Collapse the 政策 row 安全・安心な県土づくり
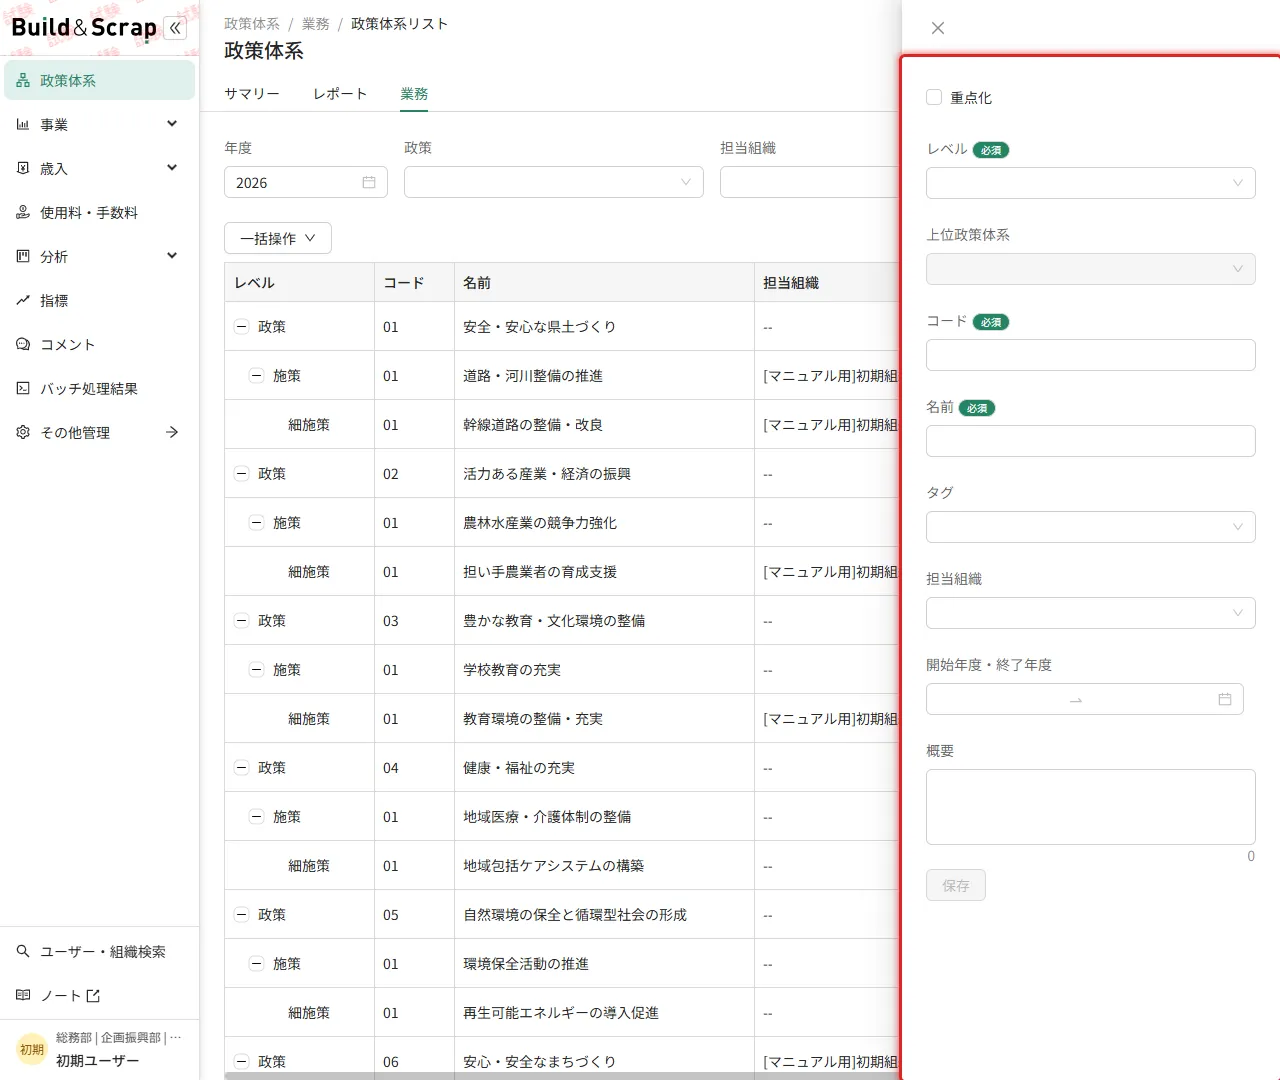1280x1080 pixels. click(241, 327)
